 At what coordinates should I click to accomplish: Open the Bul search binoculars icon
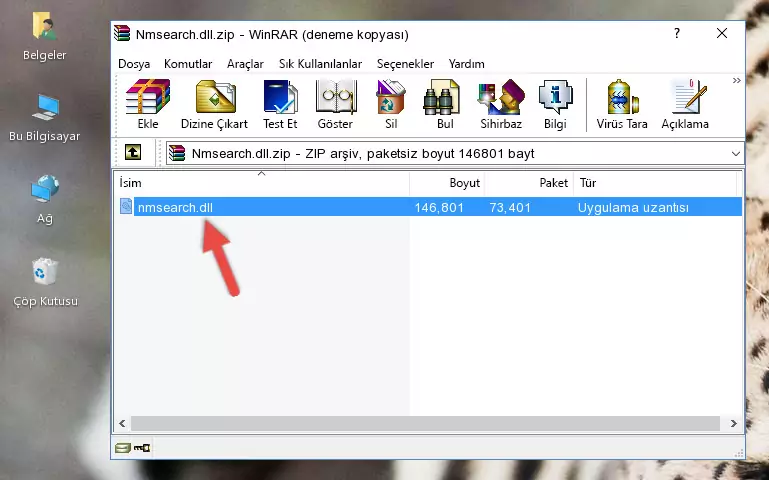pyautogui.click(x=441, y=97)
